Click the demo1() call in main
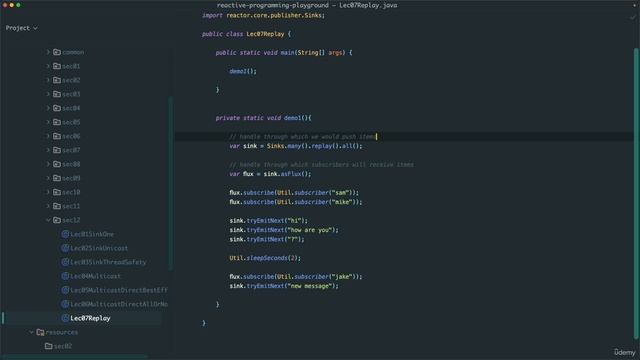The height and width of the screenshot is (360, 640). point(243,71)
